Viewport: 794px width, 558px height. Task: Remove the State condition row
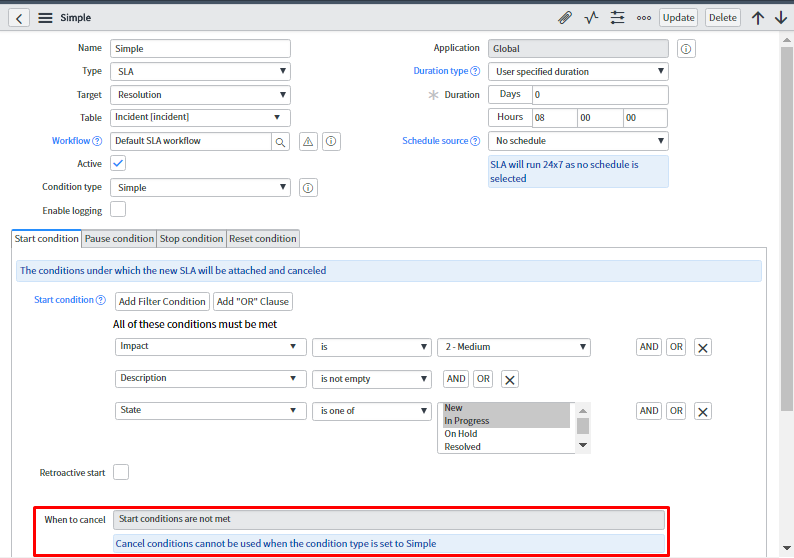pos(703,412)
